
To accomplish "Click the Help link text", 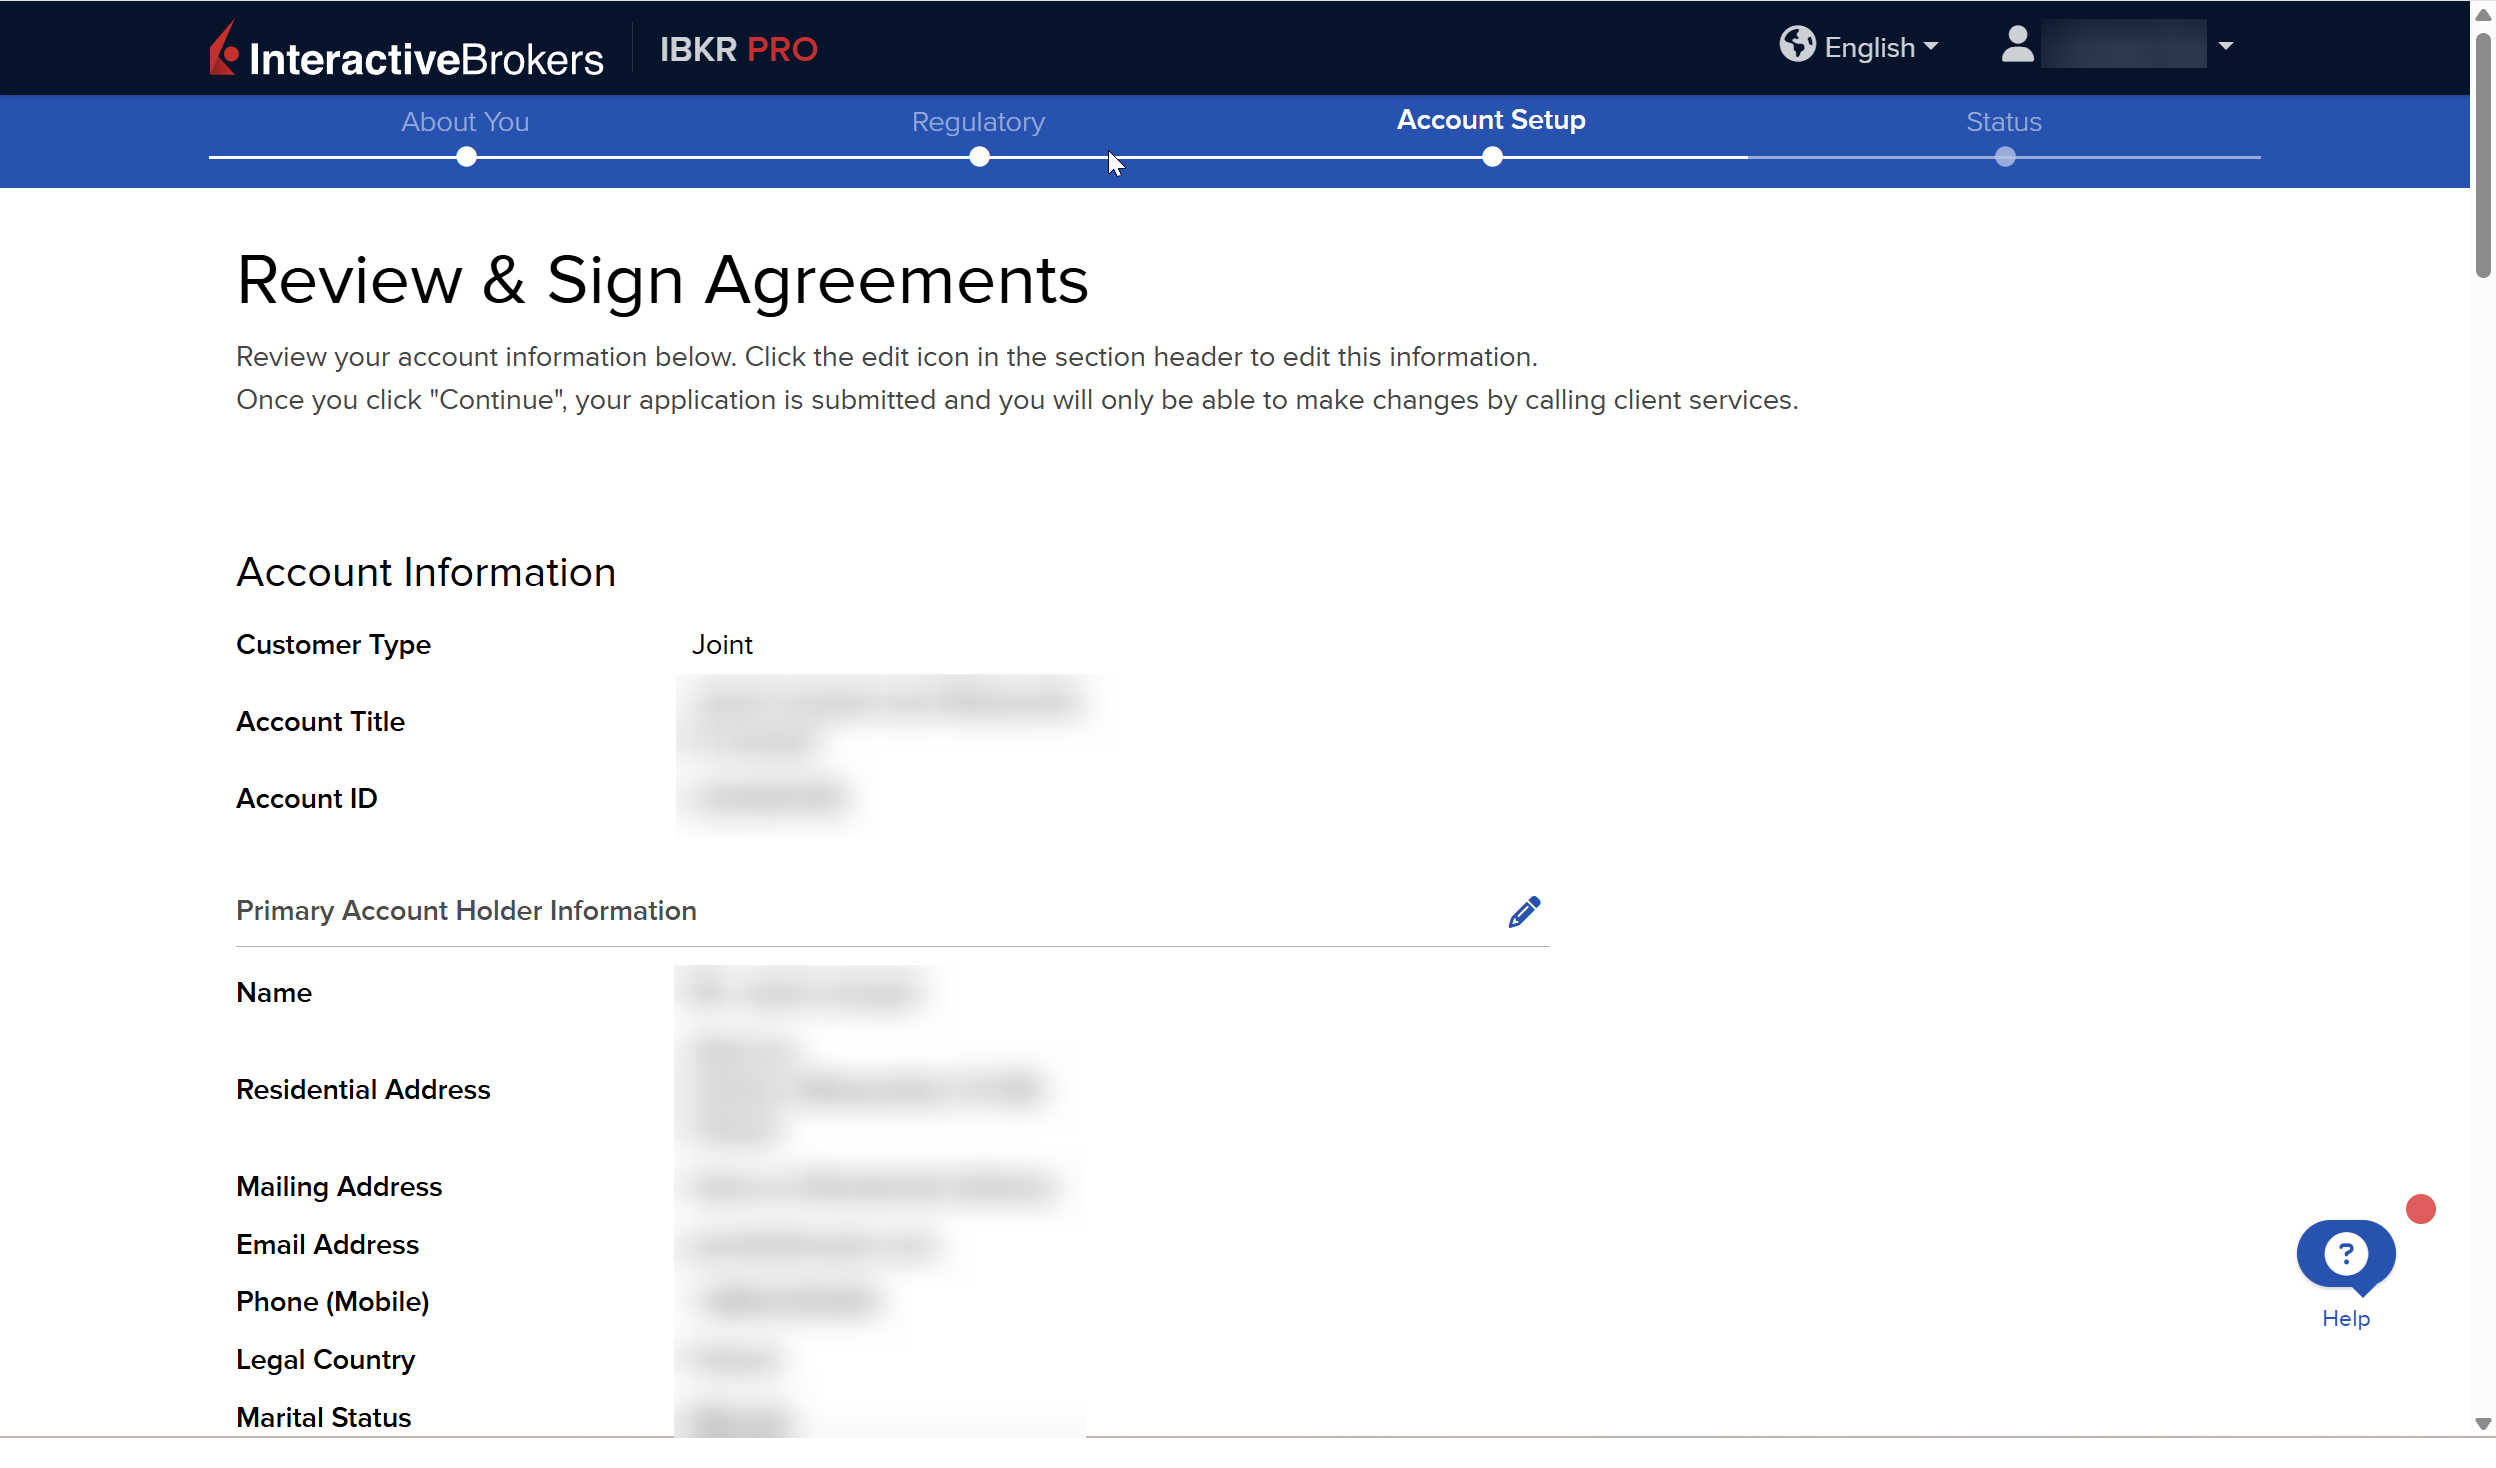I will (2345, 1318).
